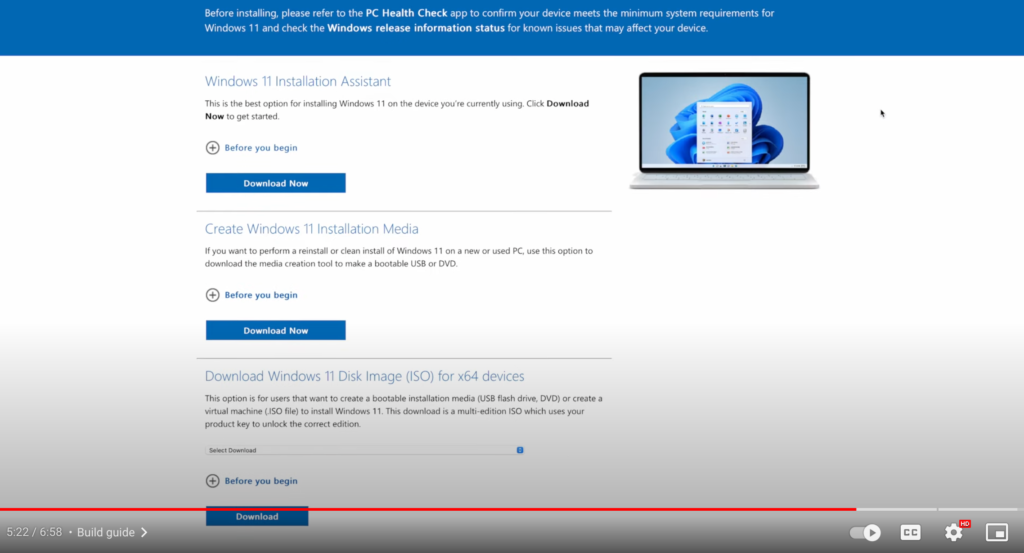Expand Before you begin under Installation Media
Viewport: 1024px width, 553px height.
251,295
